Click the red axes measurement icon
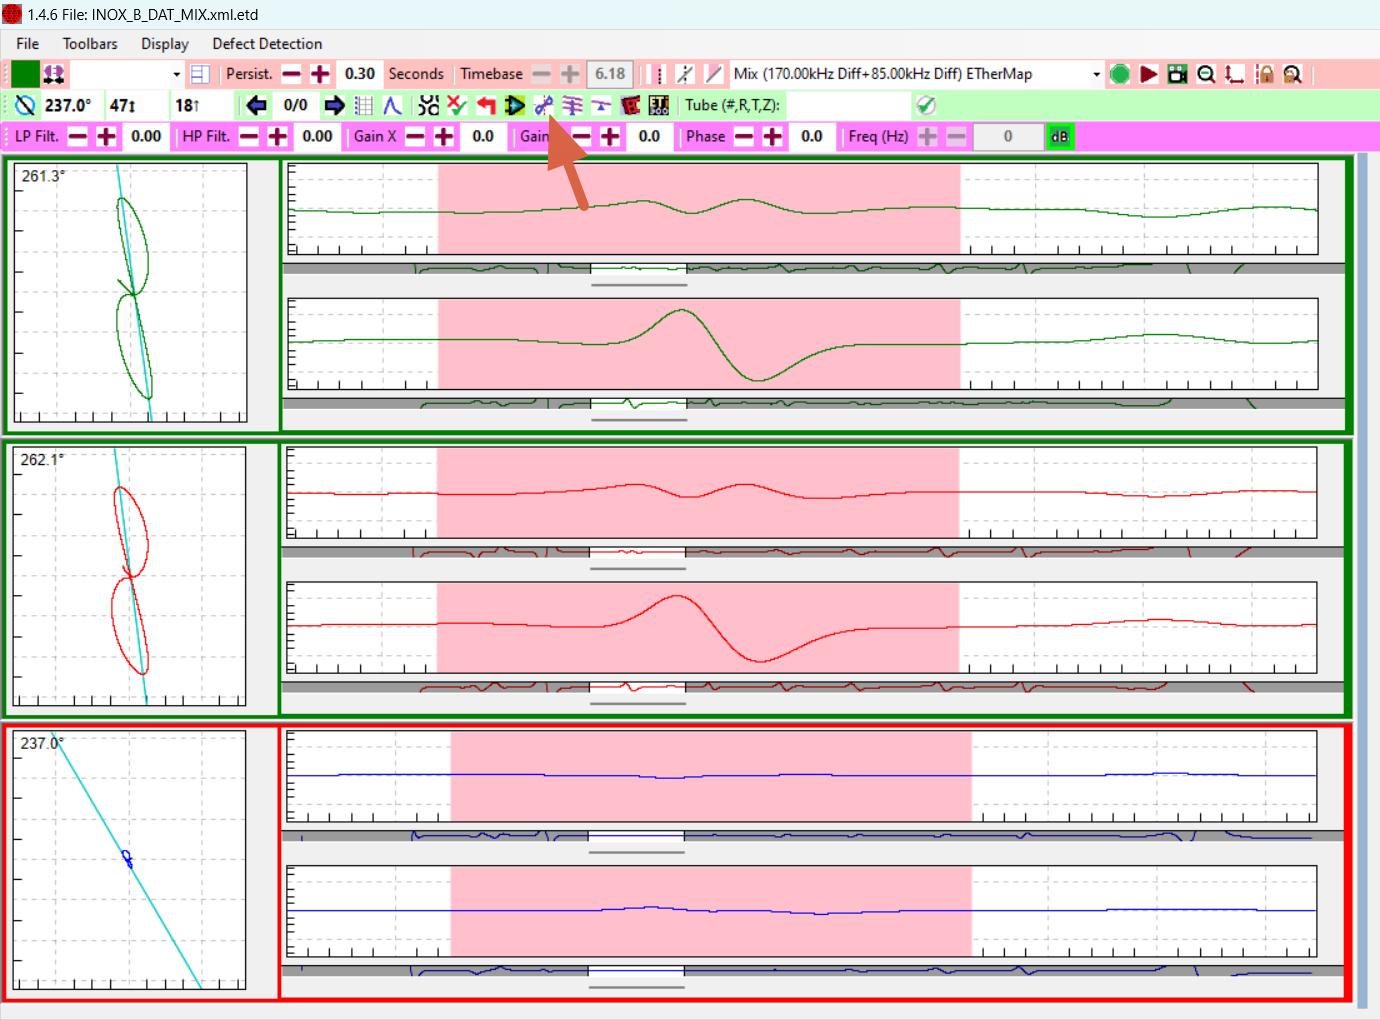The image size is (1380, 1020). coord(1235,74)
